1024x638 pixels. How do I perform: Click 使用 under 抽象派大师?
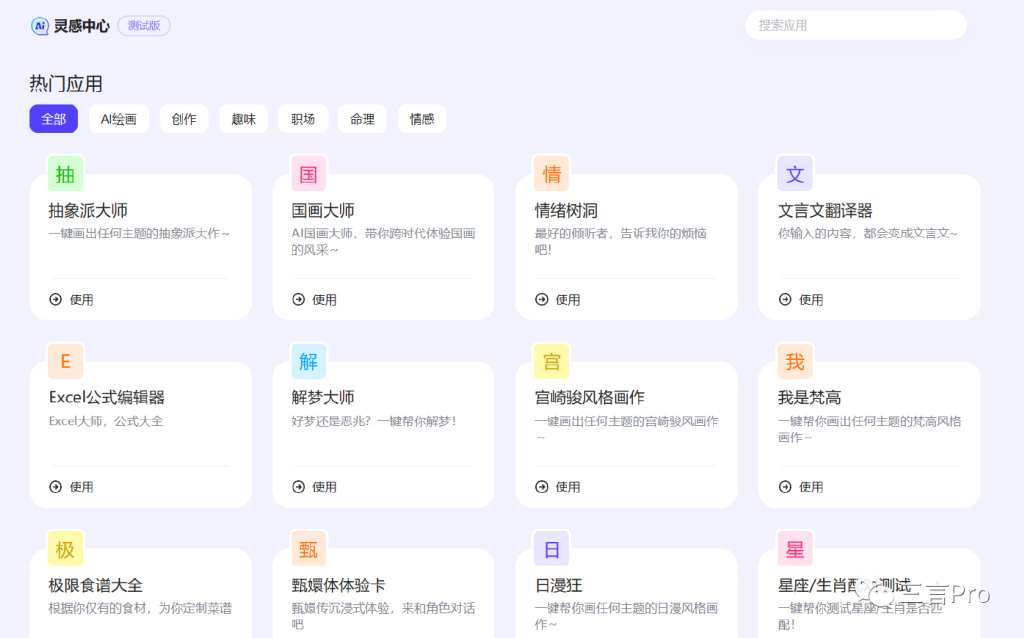coord(71,299)
